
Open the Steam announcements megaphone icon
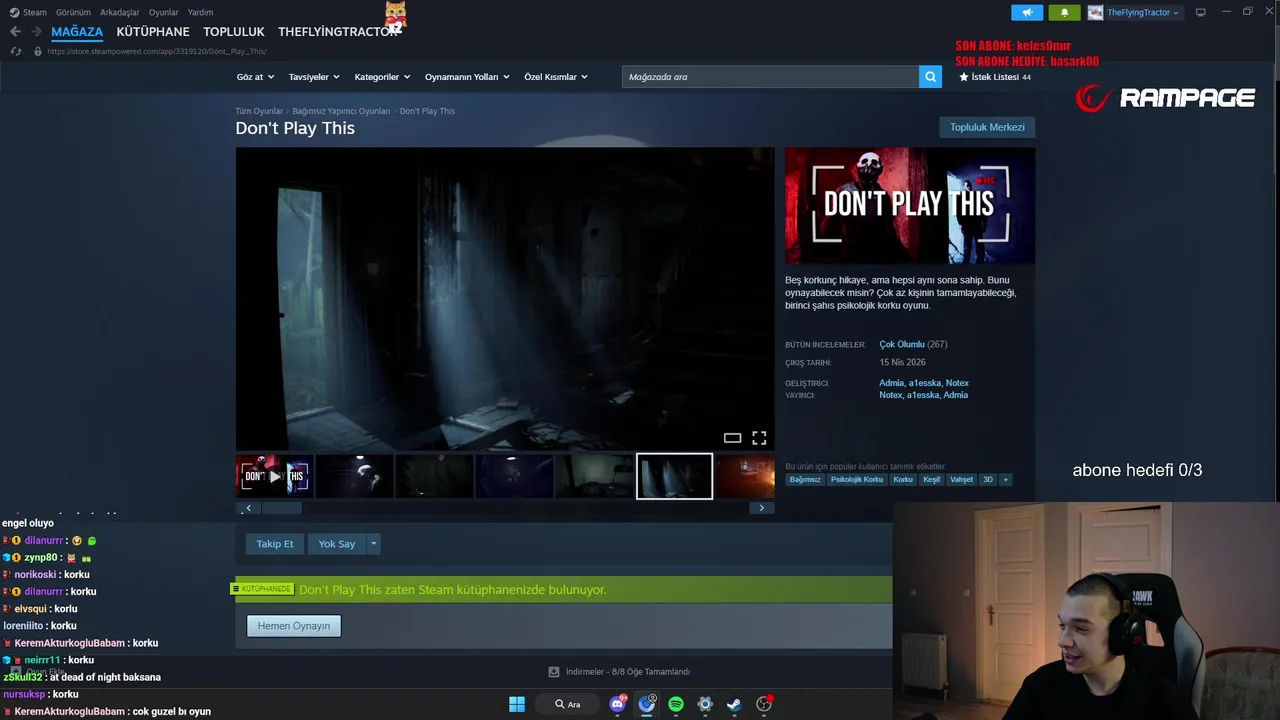click(1027, 12)
